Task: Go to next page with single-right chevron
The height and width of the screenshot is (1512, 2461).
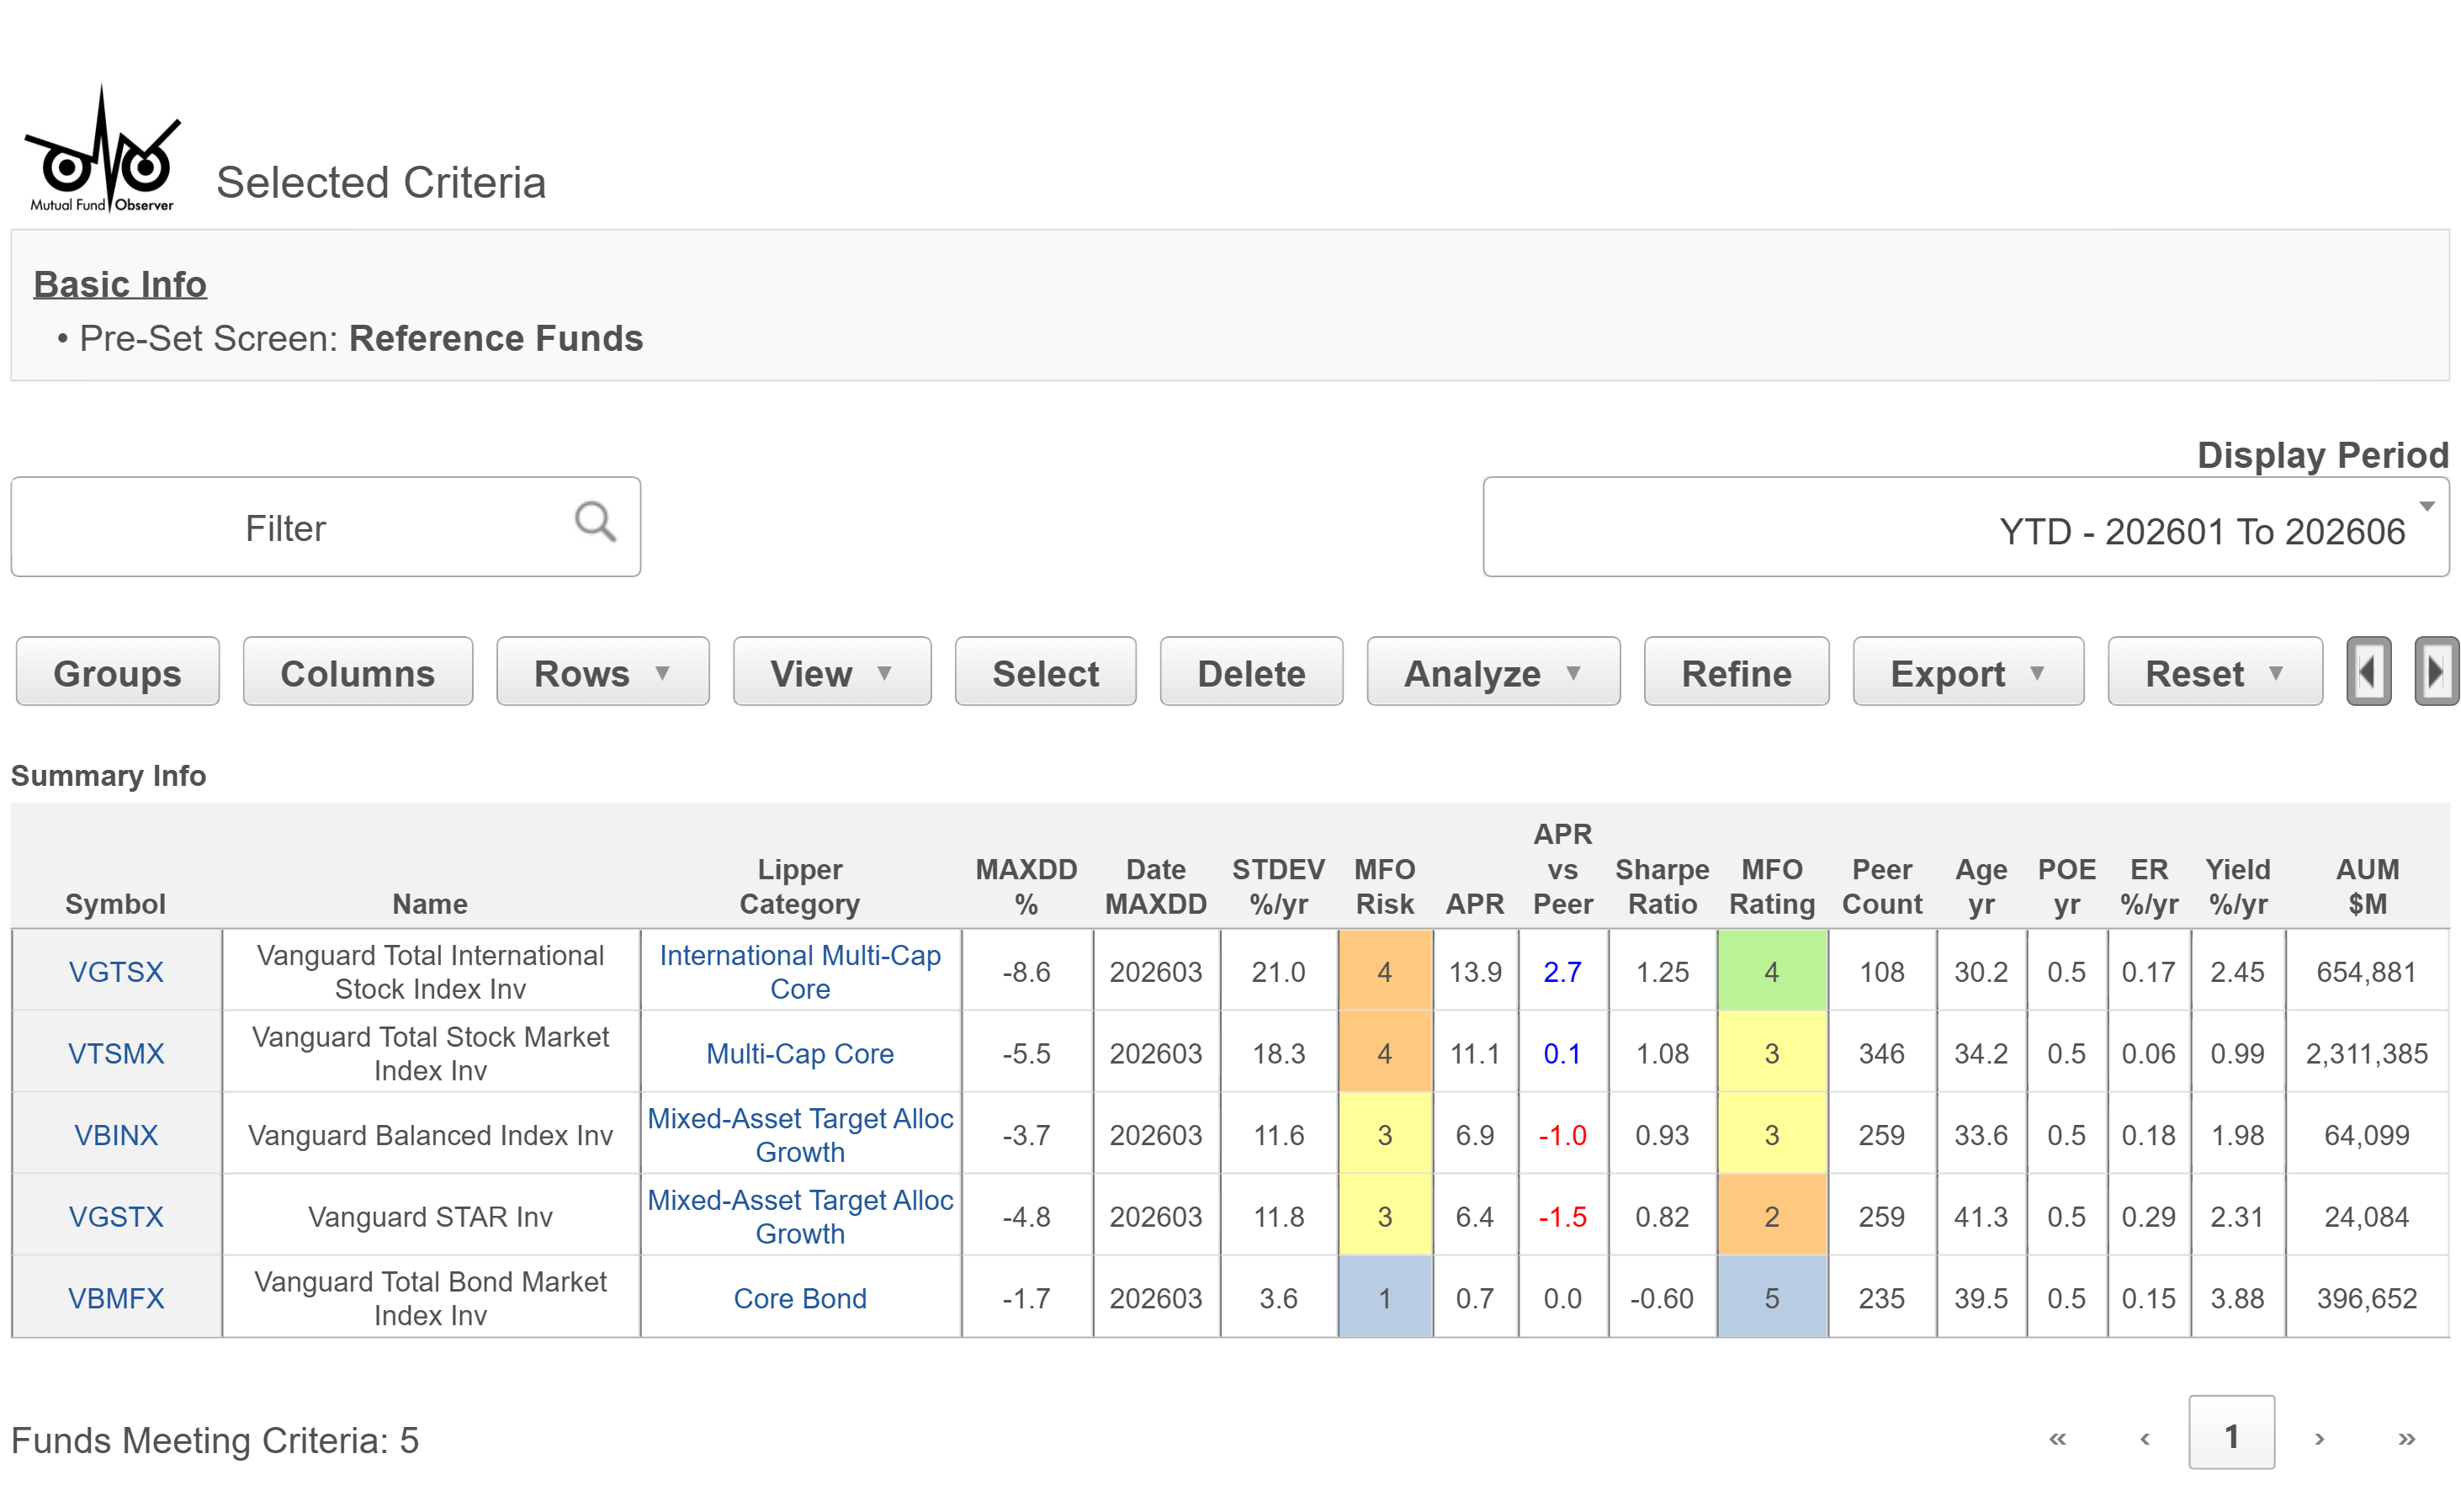Action: click(x=2317, y=1437)
